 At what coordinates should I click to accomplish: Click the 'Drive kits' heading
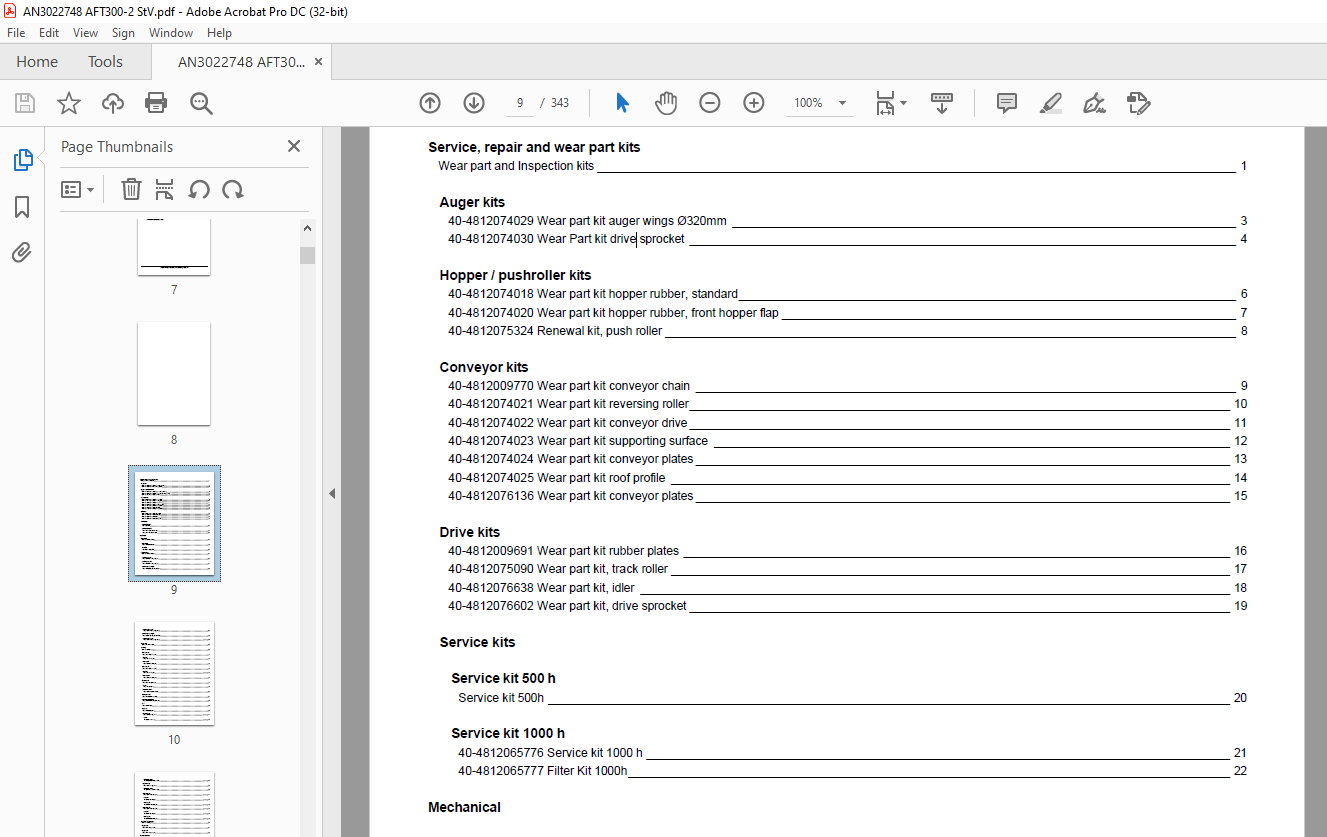coord(470,532)
